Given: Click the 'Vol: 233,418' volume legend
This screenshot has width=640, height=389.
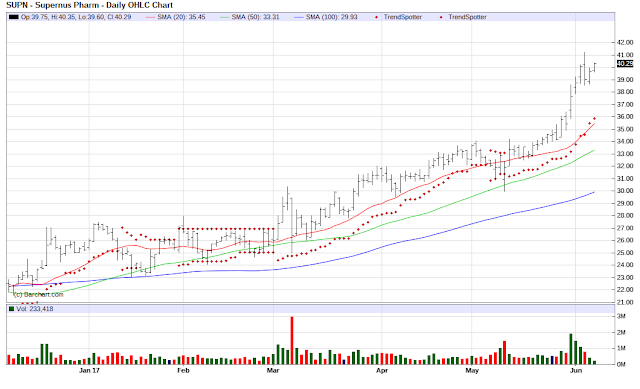Looking at the screenshot, I should pyautogui.click(x=35, y=309).
